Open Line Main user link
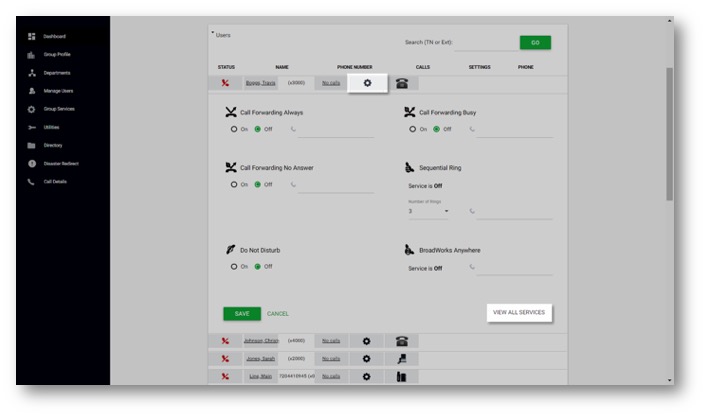 tap(261, 376)
